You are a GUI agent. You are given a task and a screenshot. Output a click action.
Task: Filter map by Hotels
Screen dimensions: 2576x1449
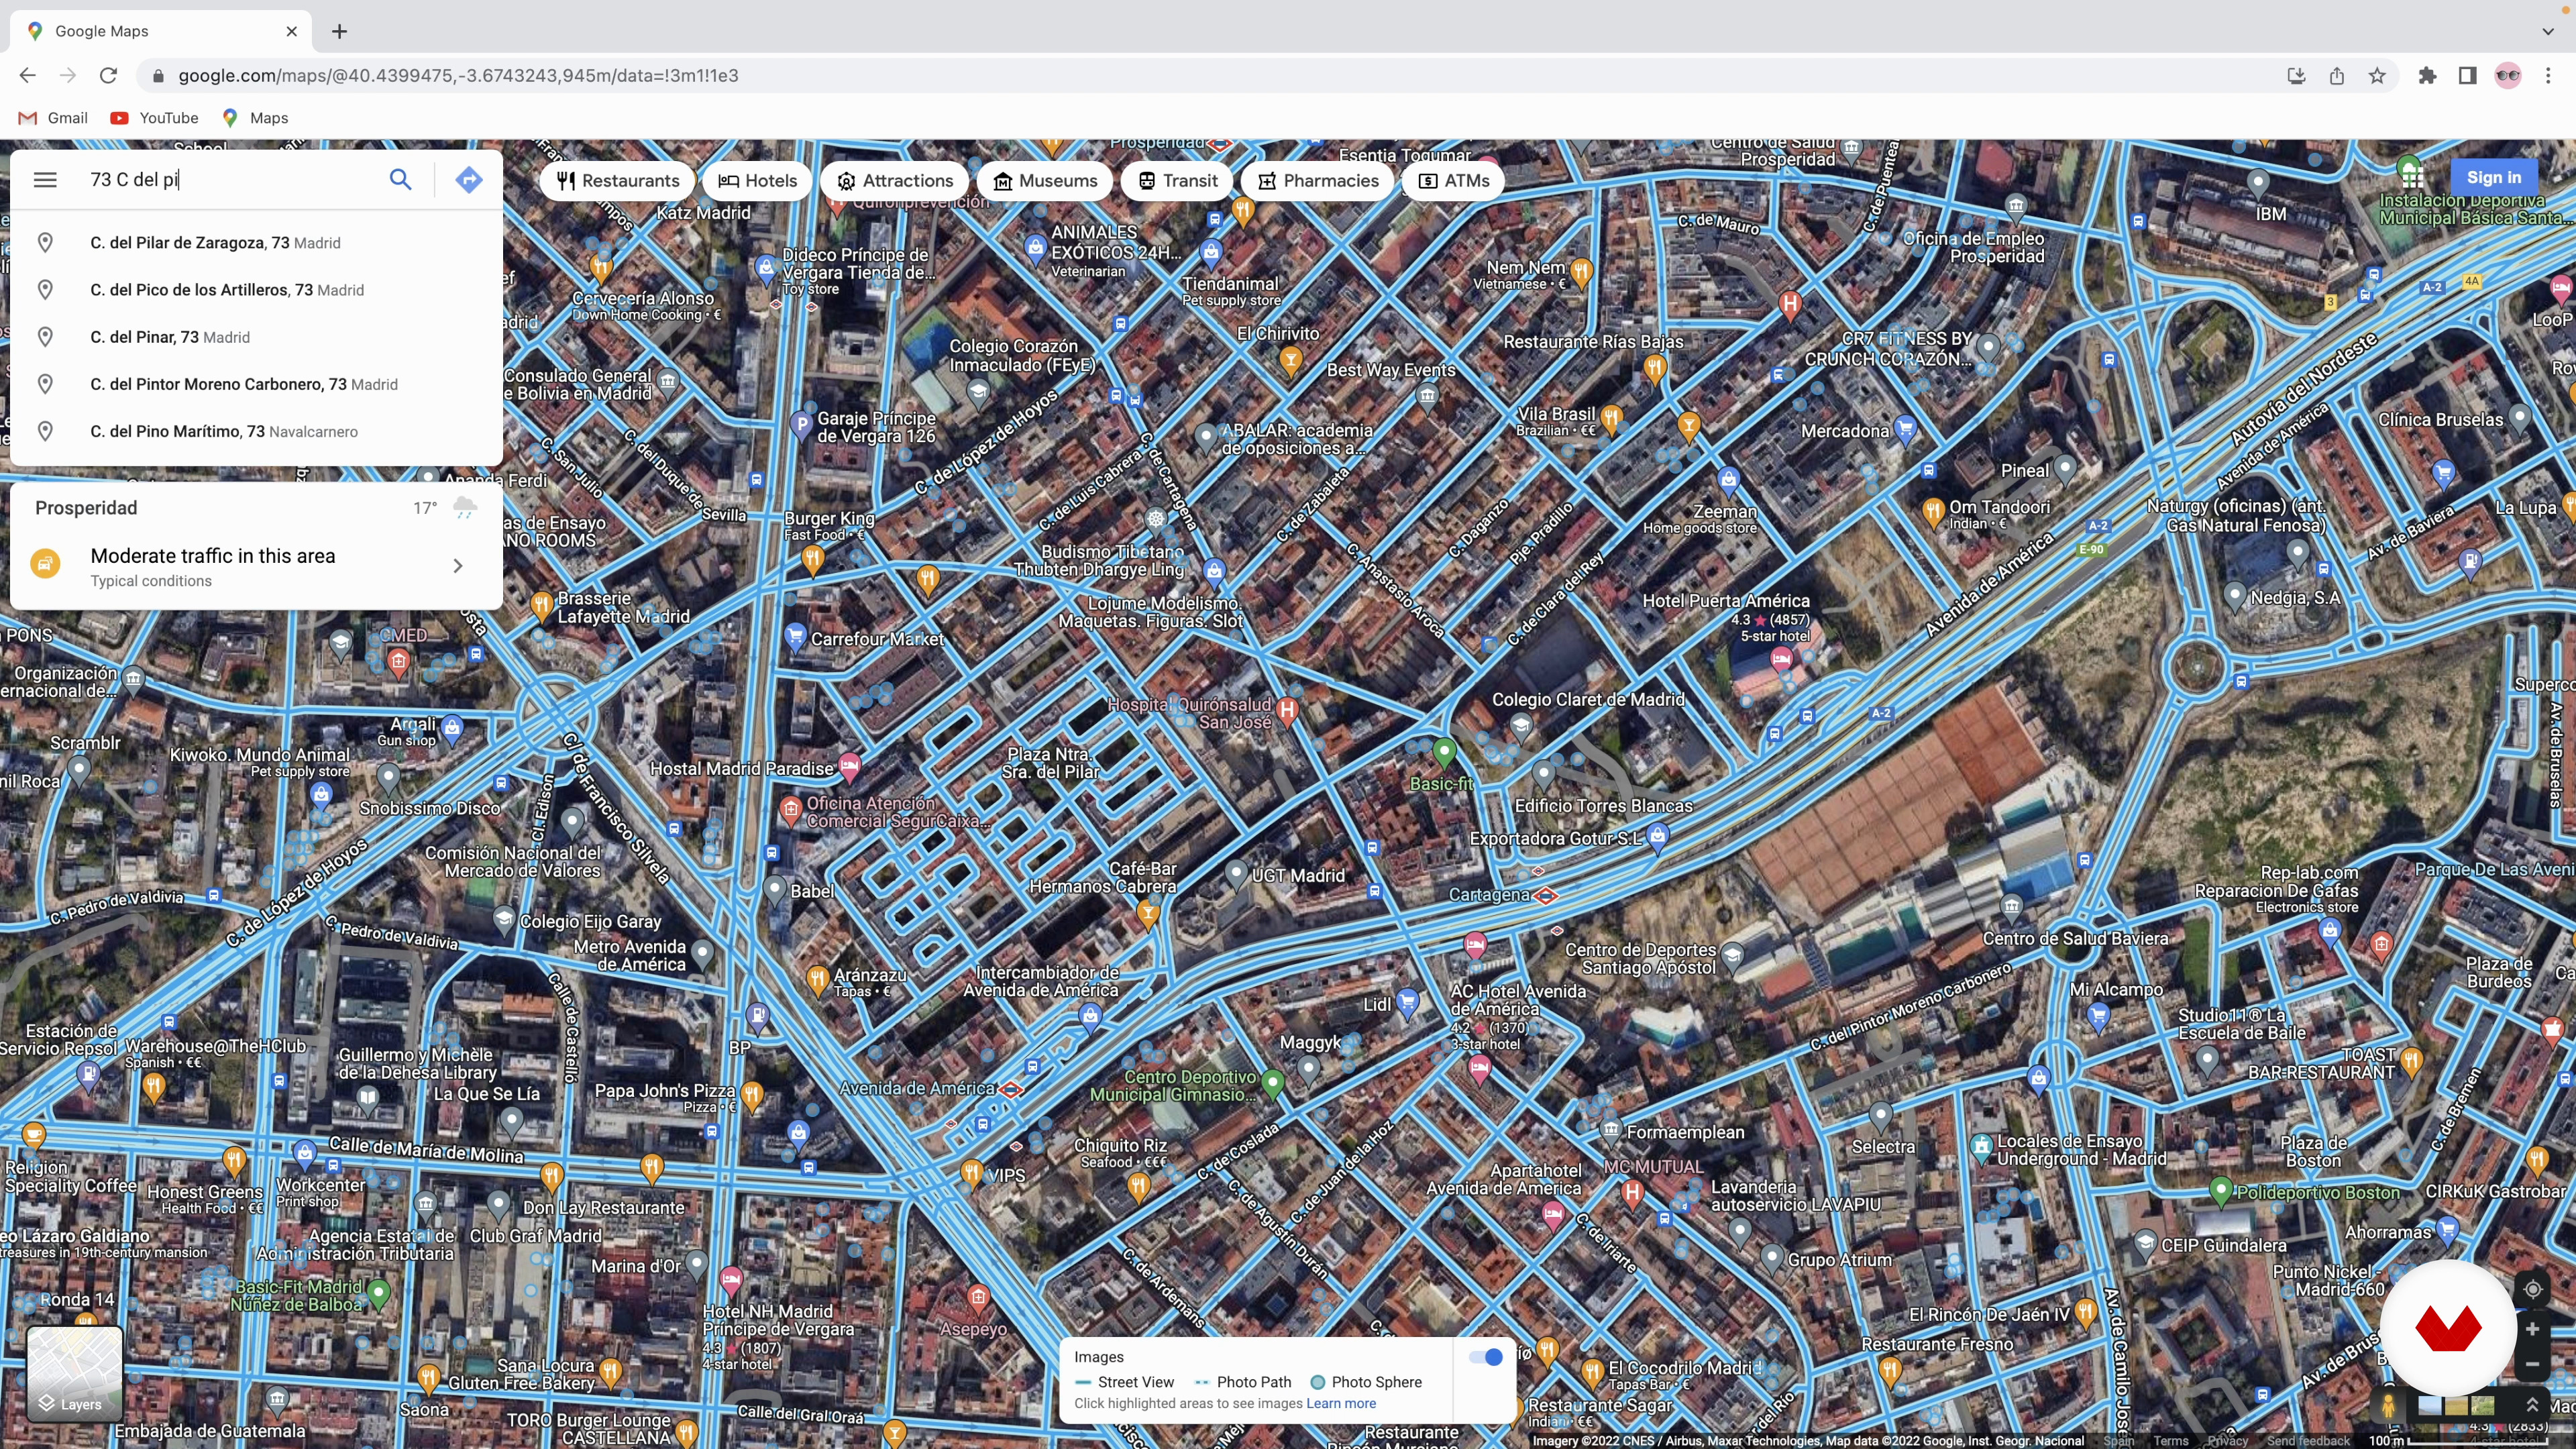pyautogui.click(x=757, y=181)
